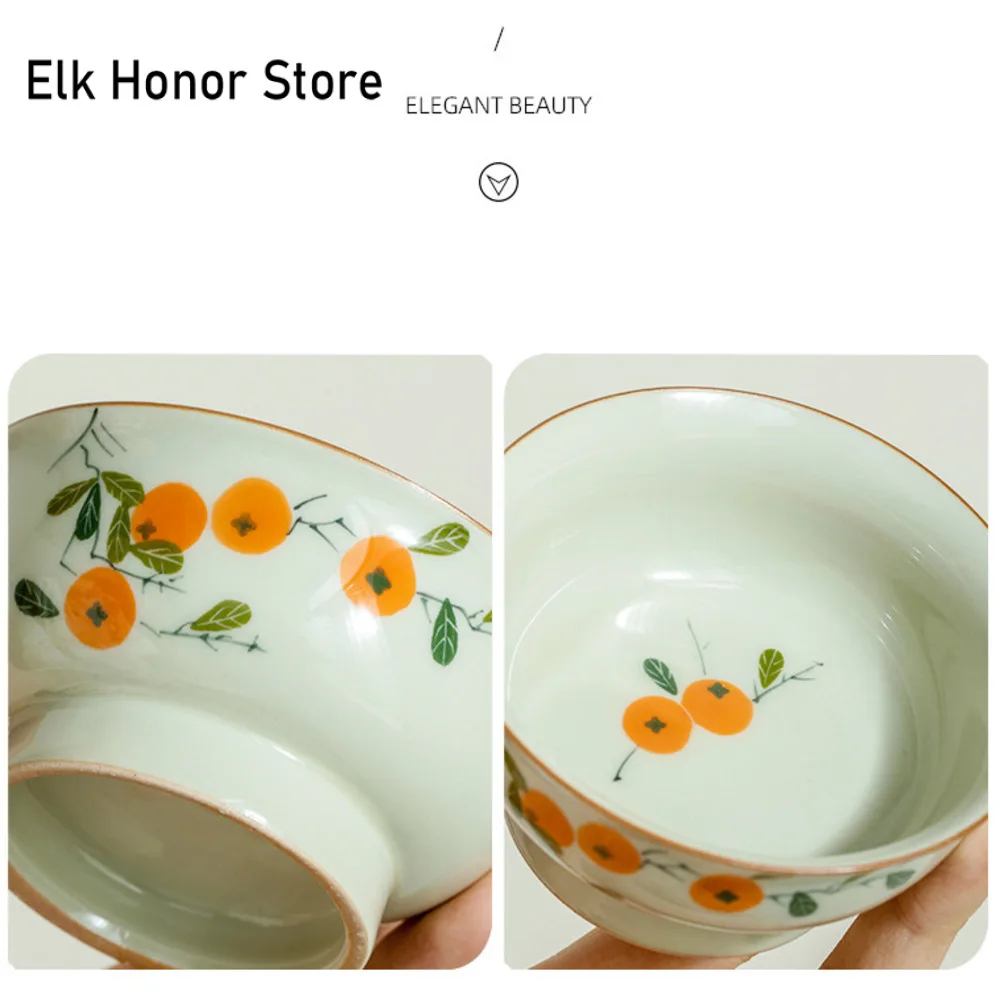Click the persimmon with glare in left photo
This screenshot has height=1000, width=1000.
[x=378, y=575]
